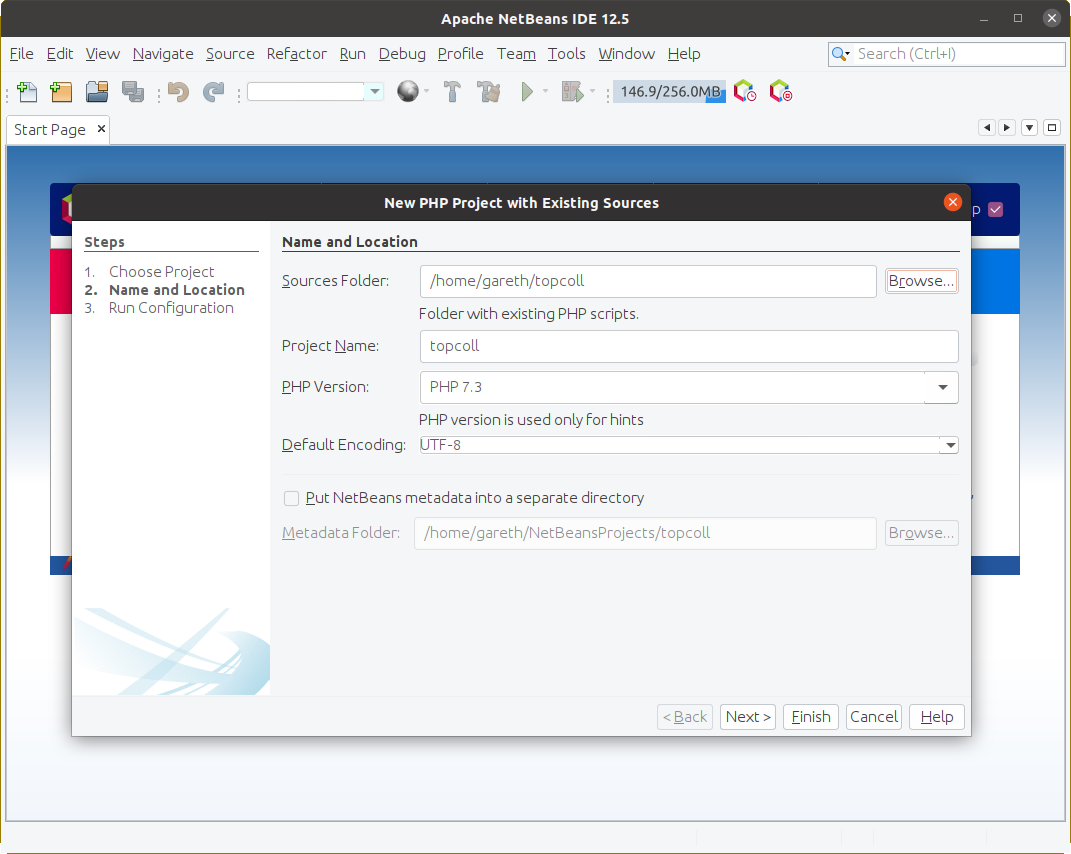Expand Debug Project dropdown arrow
Screen dimensions: 1071x854
point(592,91)
